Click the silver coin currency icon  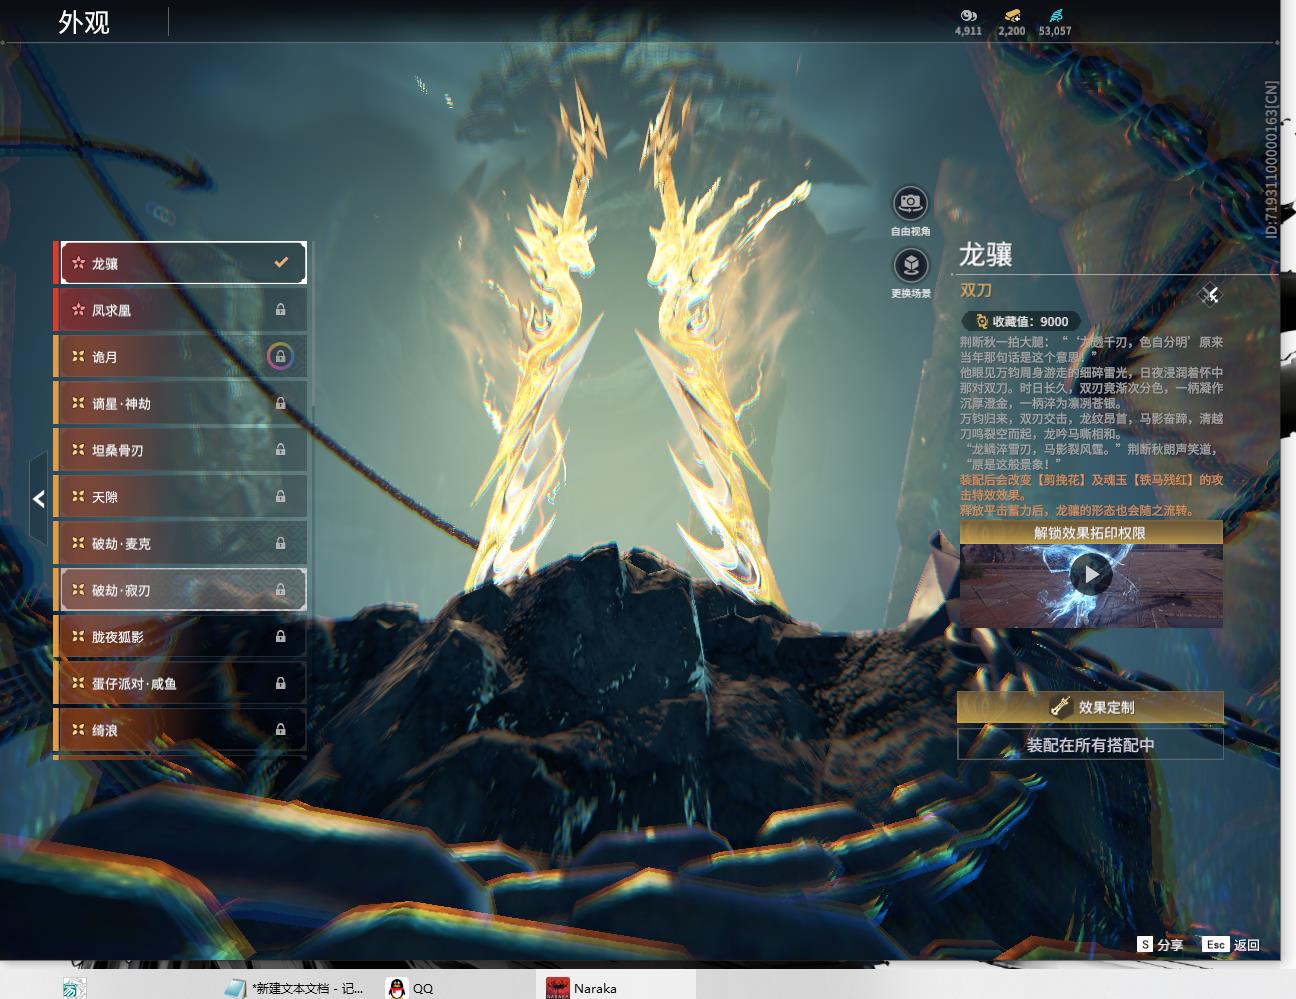coord(968,15)
